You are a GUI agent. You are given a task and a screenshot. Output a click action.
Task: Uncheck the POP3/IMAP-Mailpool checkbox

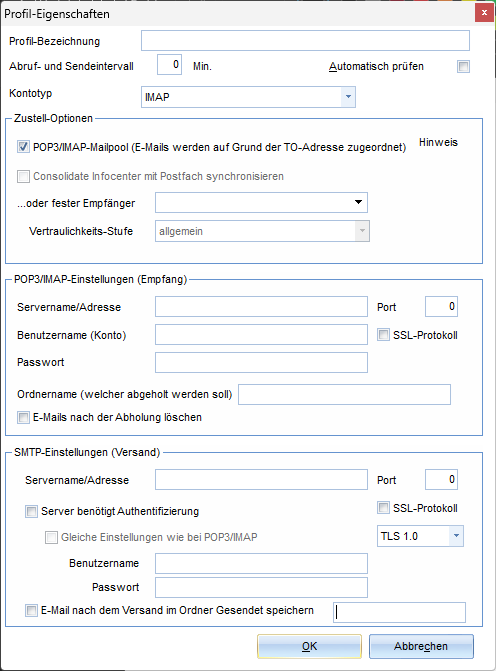[23, 147]
